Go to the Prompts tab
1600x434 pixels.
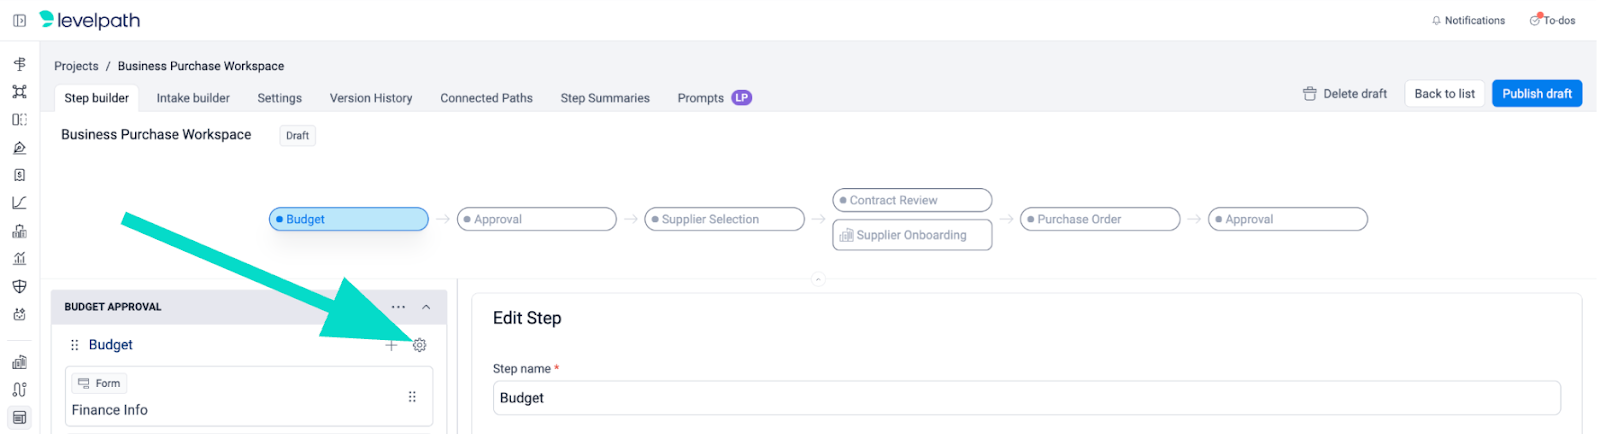700,98
